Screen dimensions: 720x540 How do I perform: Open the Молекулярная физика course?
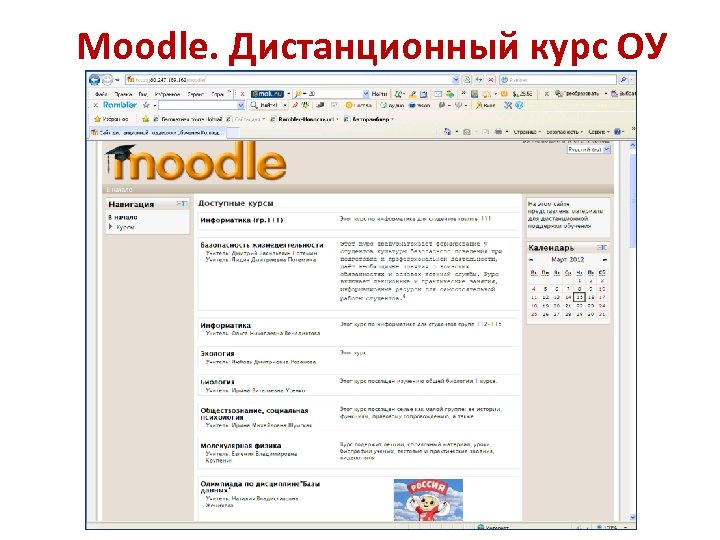pyautogui.click(x=241, y=446)
